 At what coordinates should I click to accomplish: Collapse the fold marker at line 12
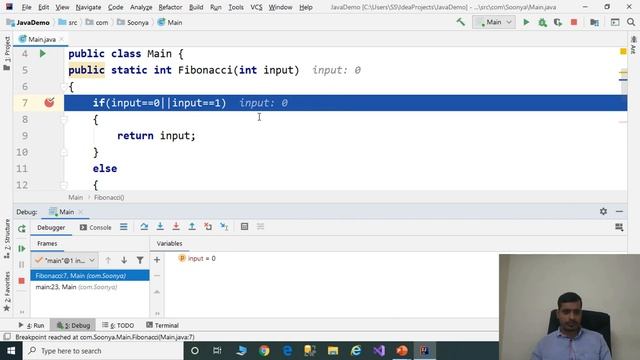click(63, 185)
